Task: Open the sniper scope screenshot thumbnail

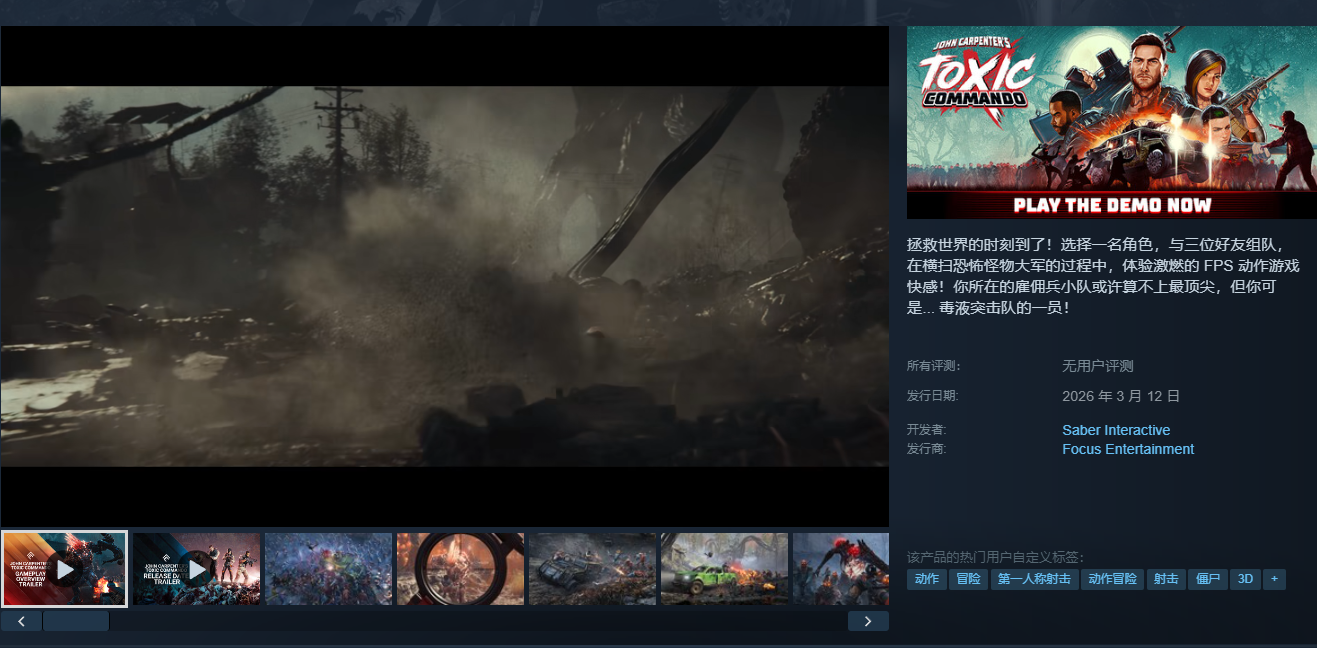Action: pos(460,569)
